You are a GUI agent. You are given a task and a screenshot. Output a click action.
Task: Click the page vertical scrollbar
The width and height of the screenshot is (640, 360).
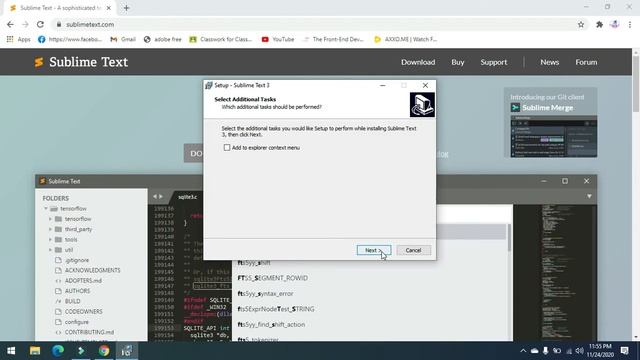coord(636,84)
